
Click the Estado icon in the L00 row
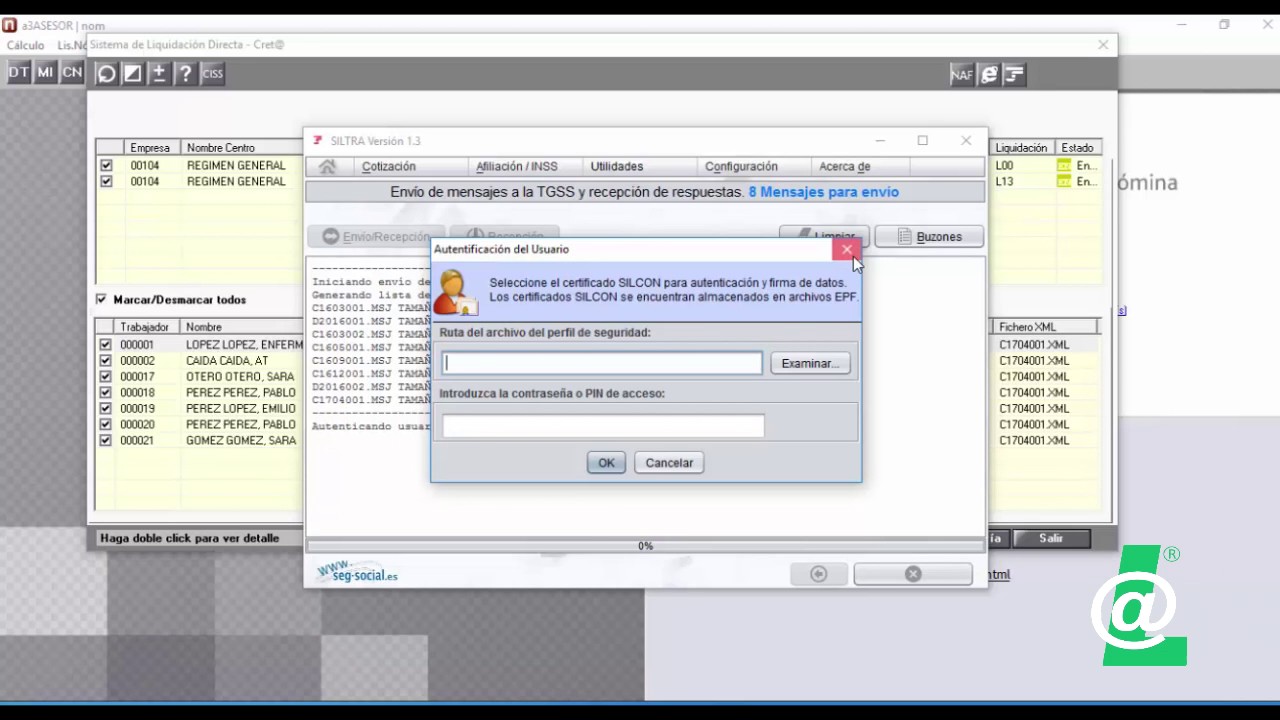point(1064,166)
